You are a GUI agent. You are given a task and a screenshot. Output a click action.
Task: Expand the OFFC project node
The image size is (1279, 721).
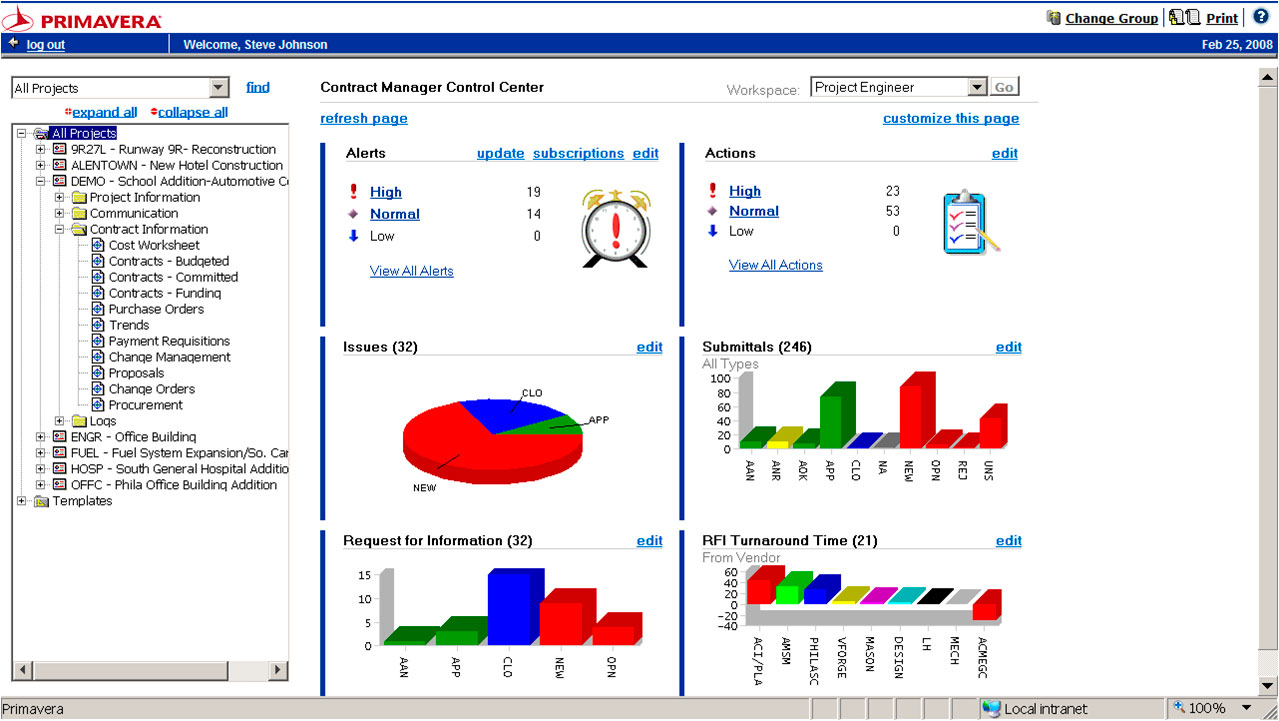pos(41,485)
